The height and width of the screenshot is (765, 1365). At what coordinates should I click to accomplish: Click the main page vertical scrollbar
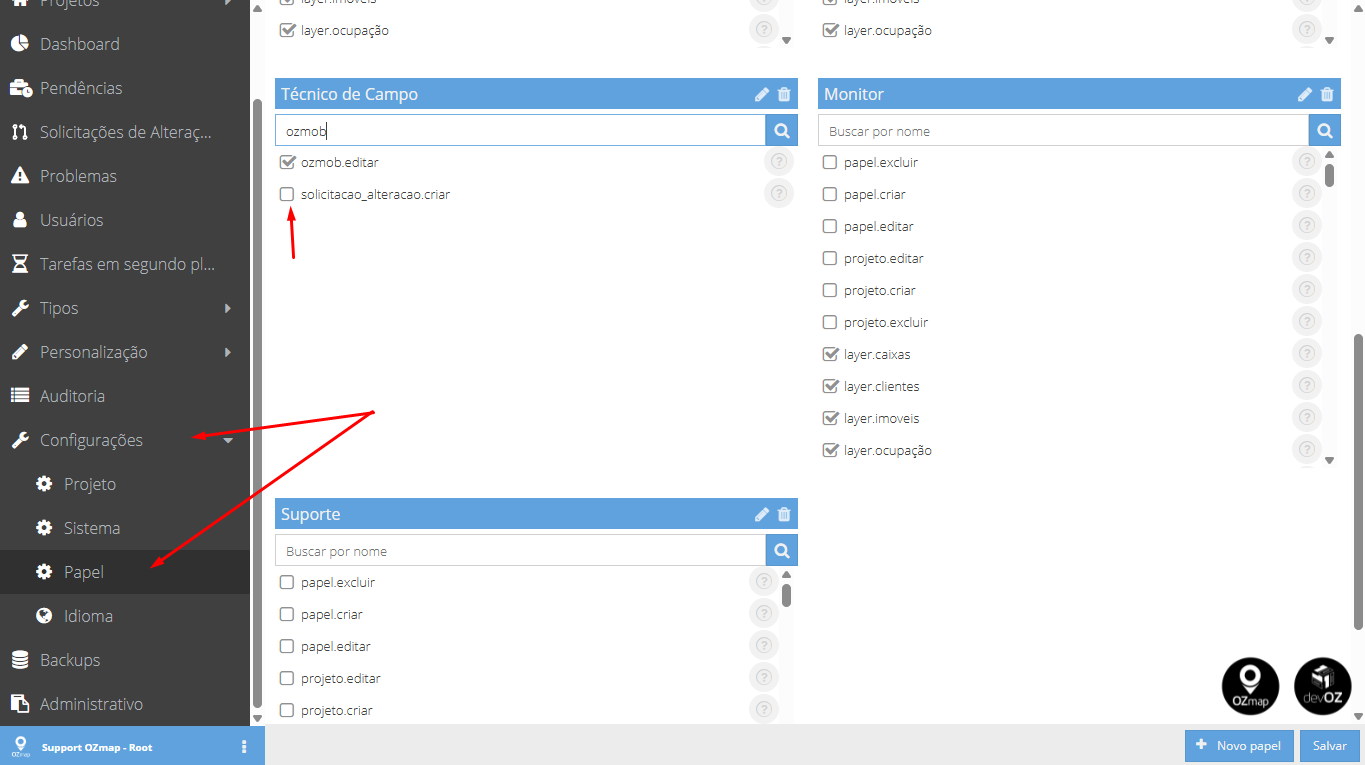1358,482
